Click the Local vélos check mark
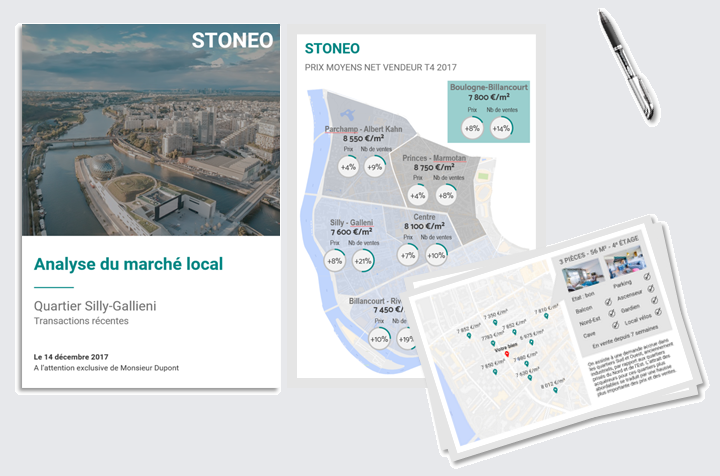Image resolution: width=720 pixels, height=476 pixels. point(658,312)
